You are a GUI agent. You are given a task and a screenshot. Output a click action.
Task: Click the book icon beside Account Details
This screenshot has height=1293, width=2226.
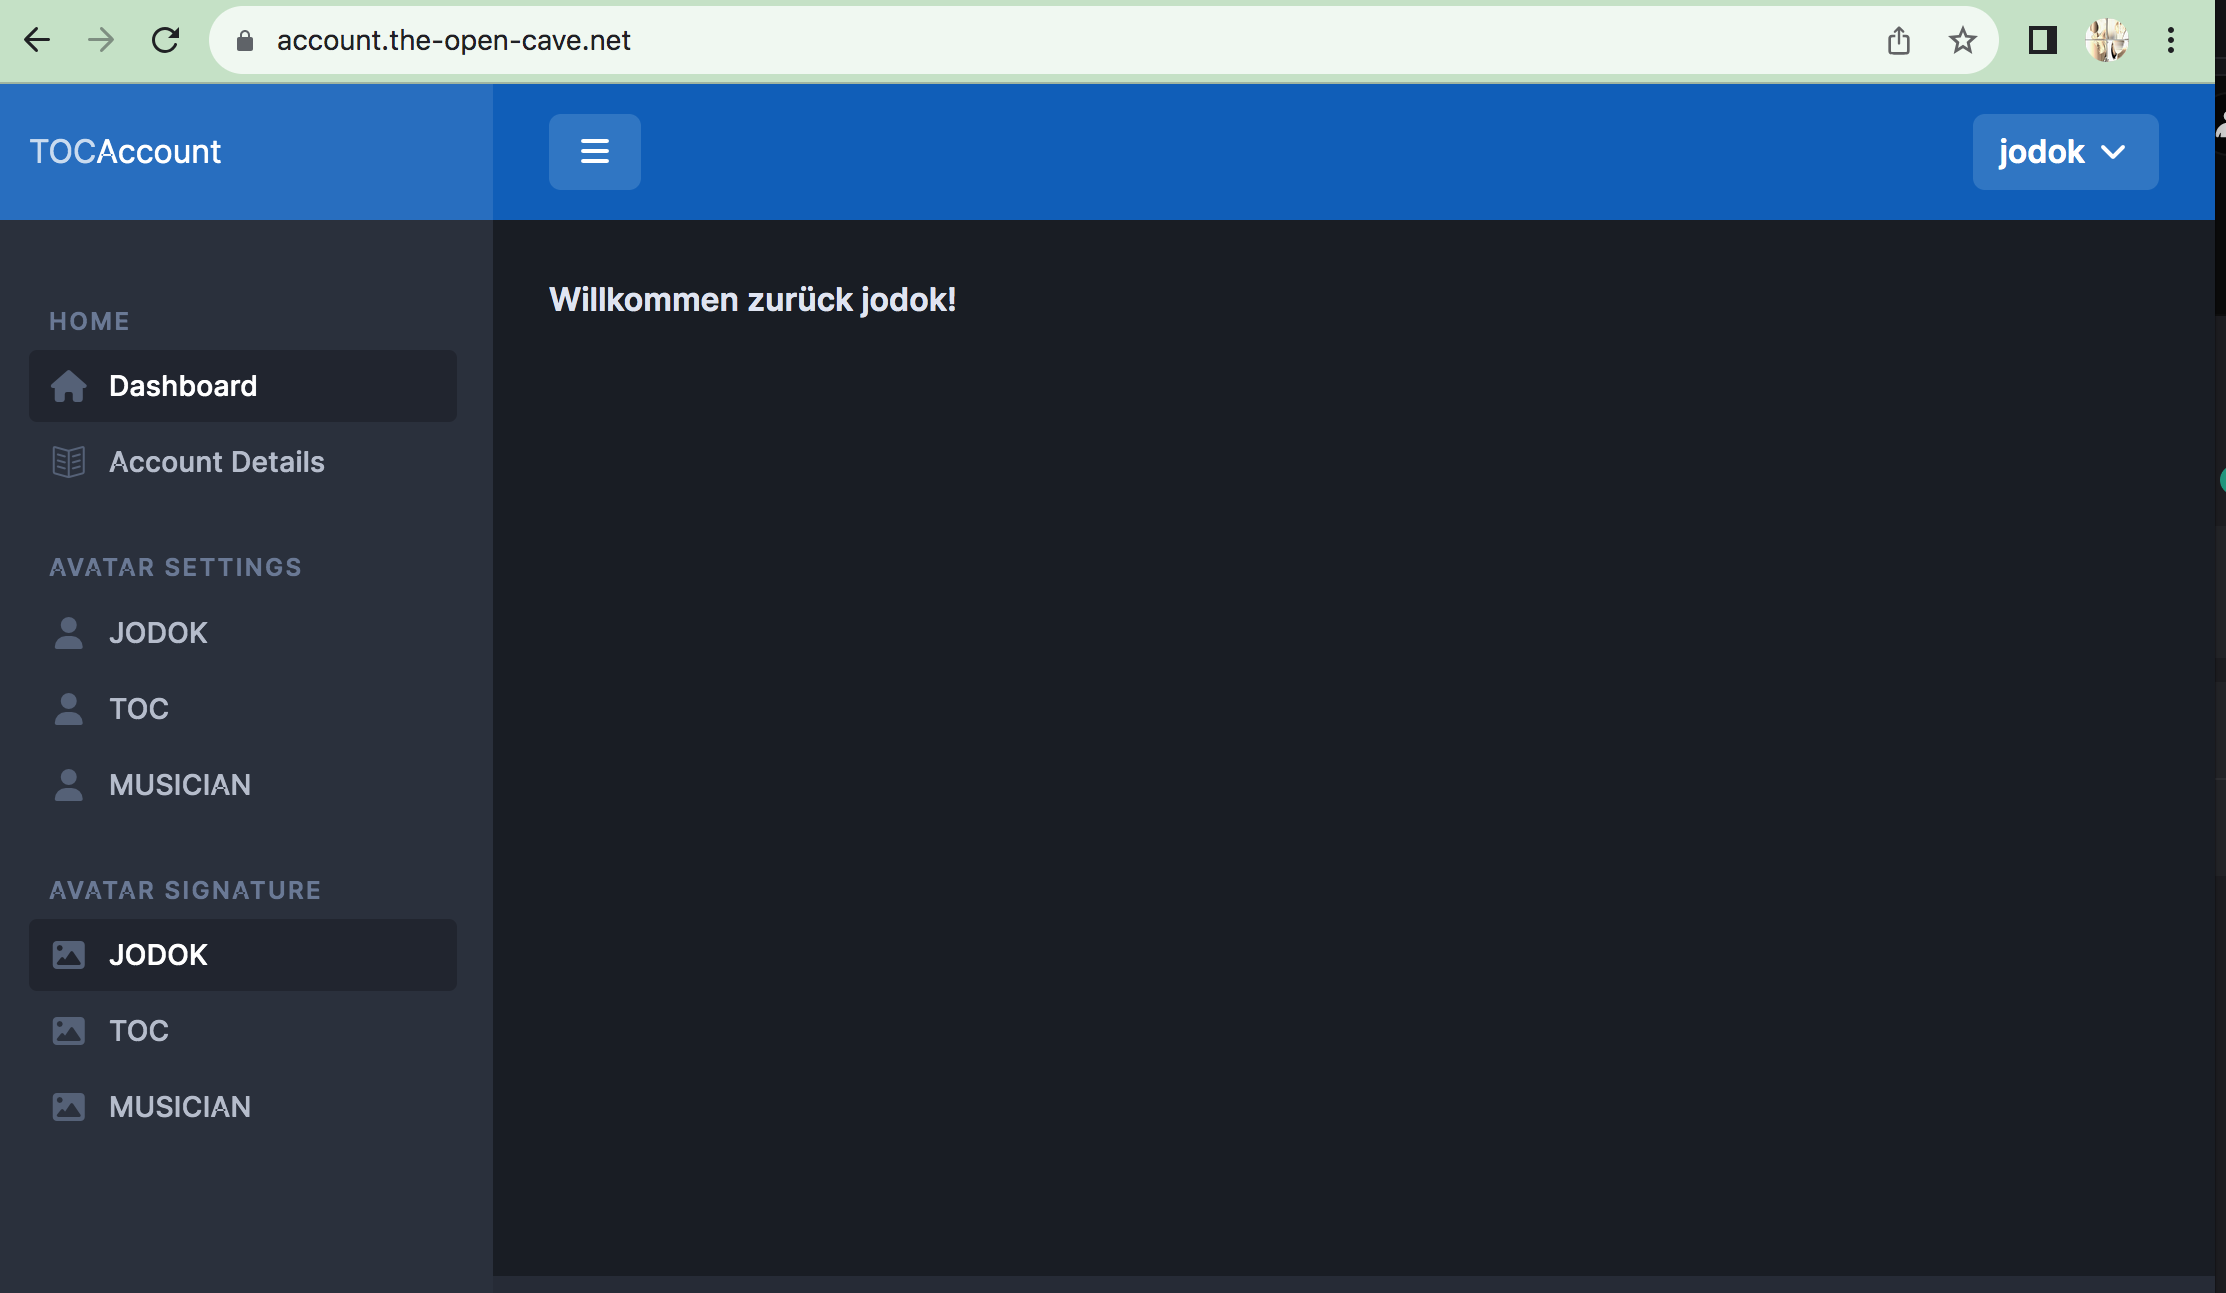tap(68, 462)
